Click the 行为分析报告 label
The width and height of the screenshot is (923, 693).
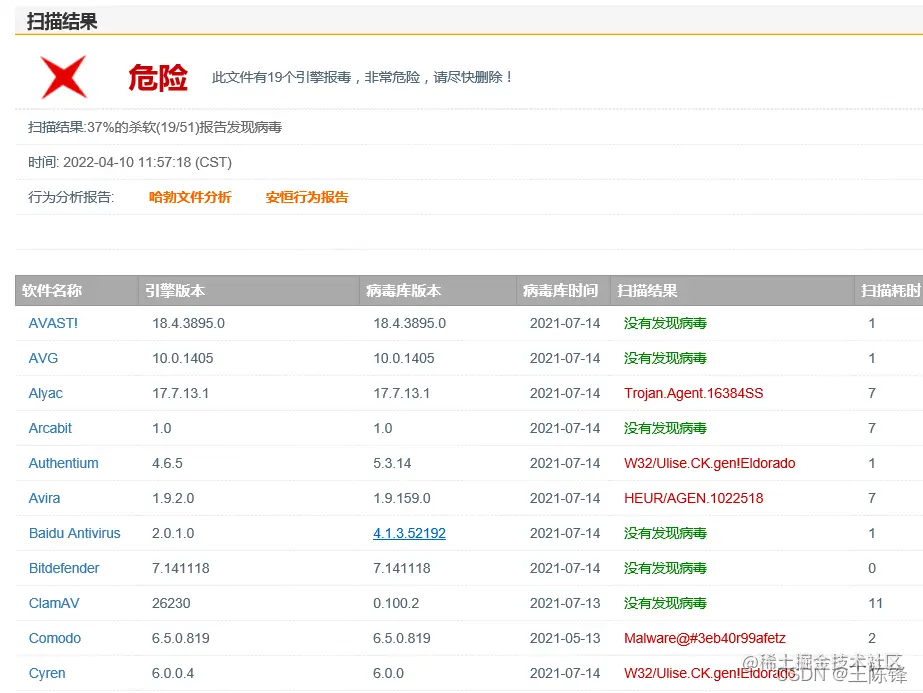click(x=71, y=197)
